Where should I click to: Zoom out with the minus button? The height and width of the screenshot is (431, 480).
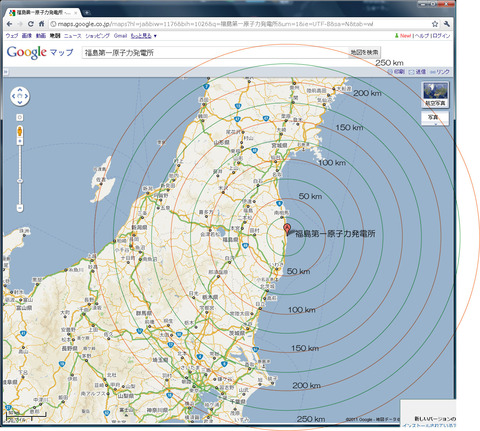tap(20, 208)
